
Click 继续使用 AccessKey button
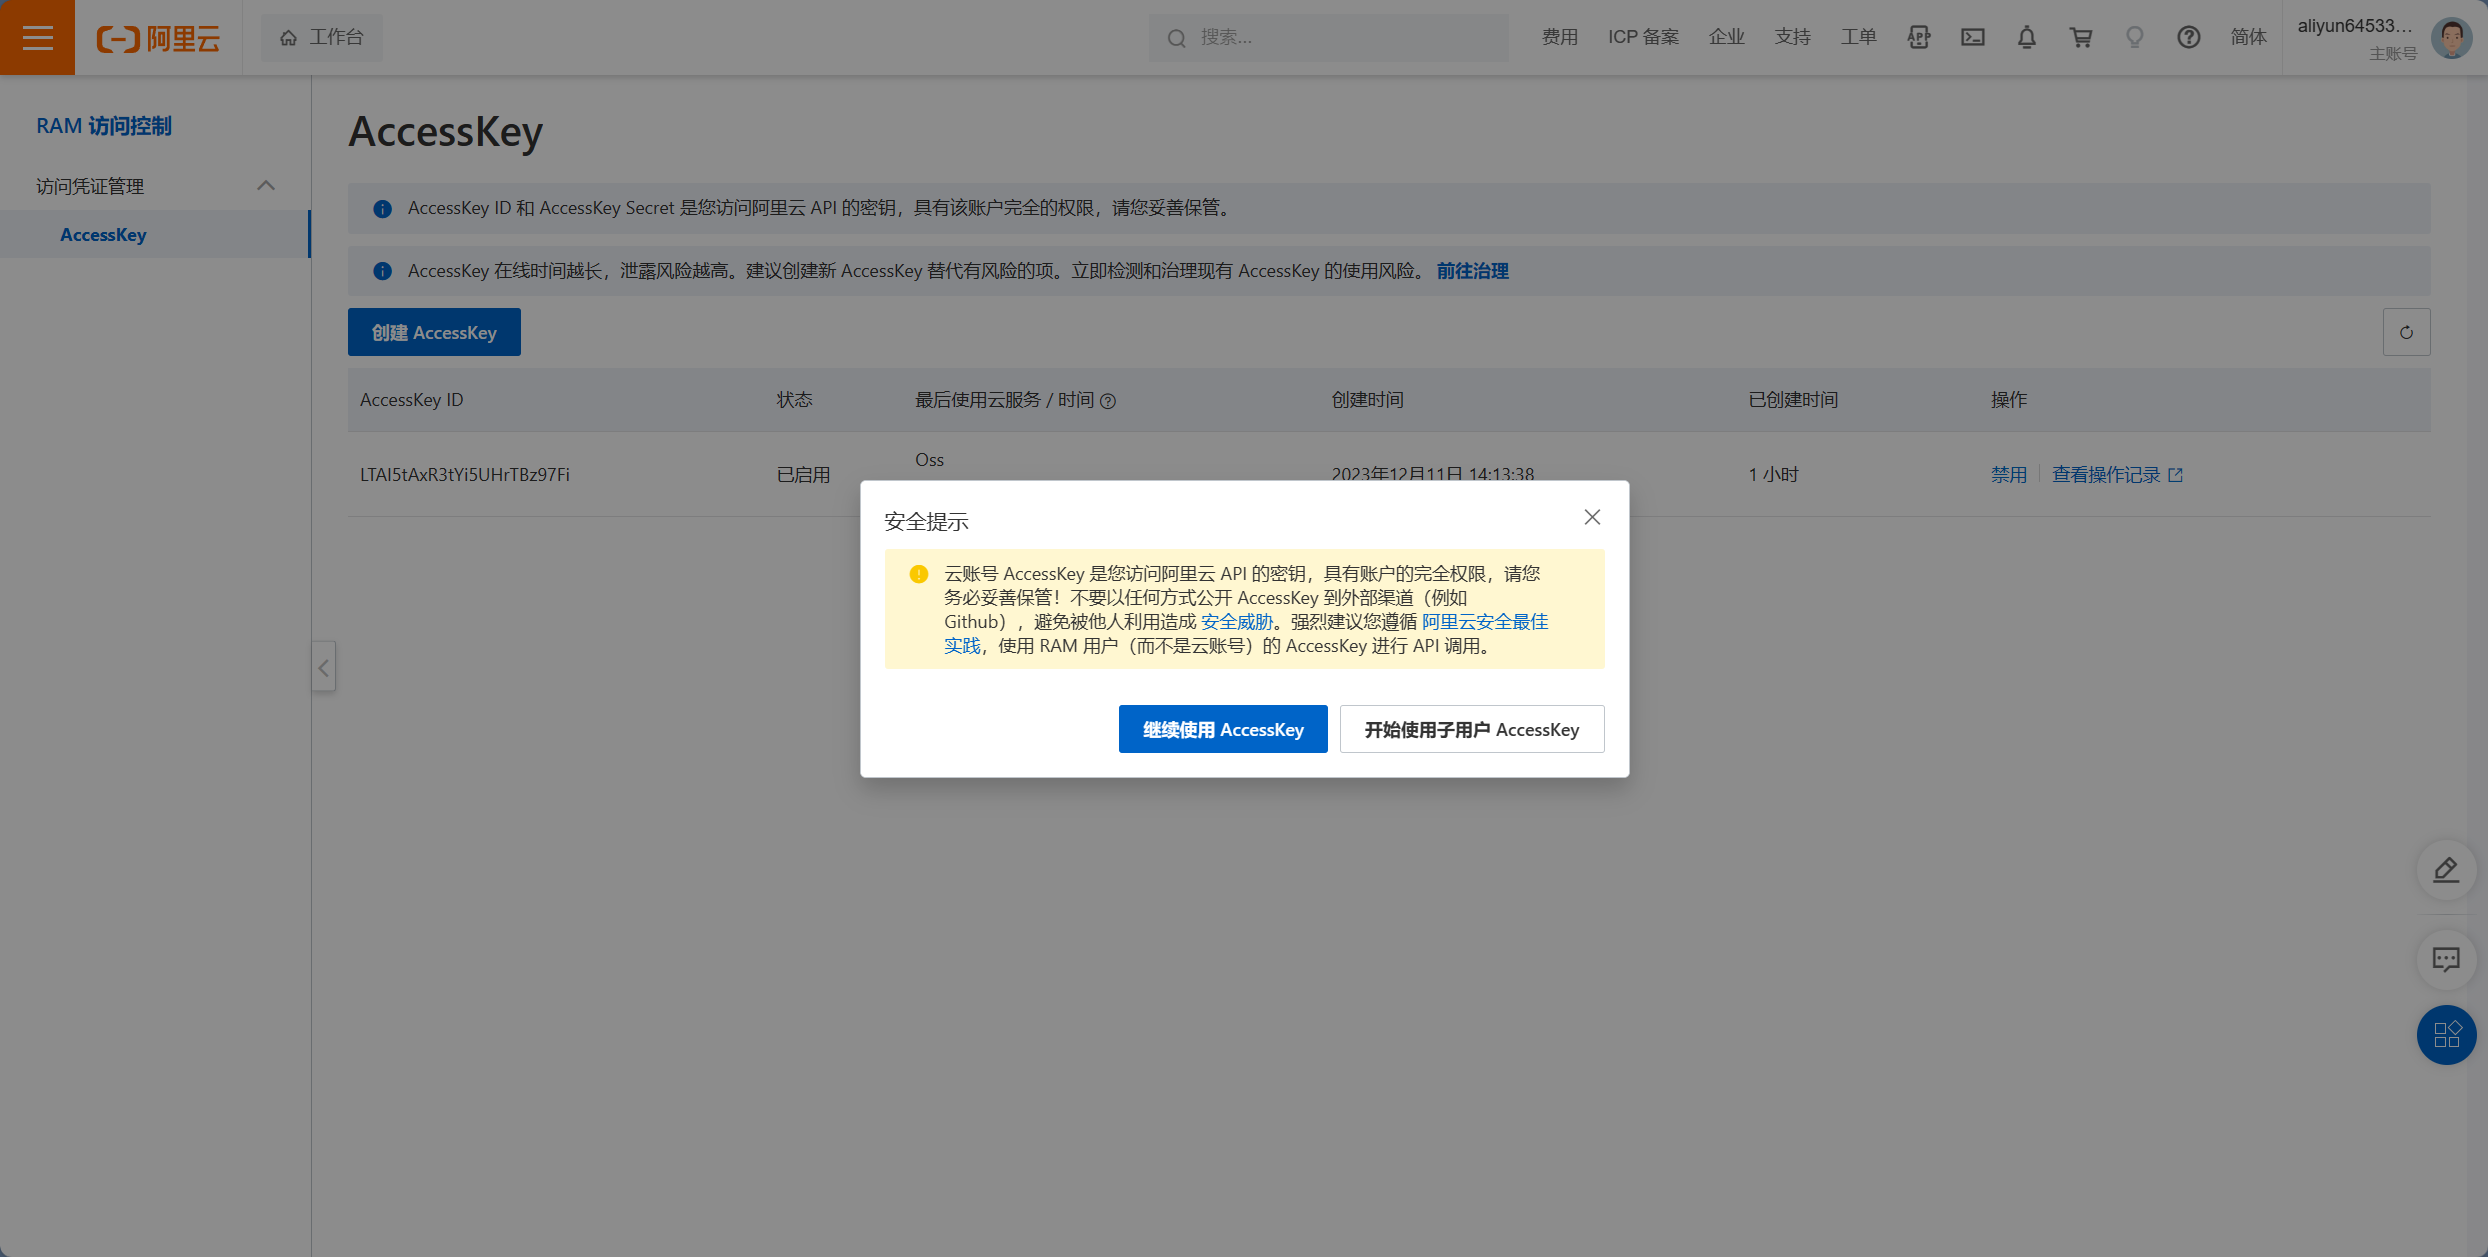[1222, 729]
